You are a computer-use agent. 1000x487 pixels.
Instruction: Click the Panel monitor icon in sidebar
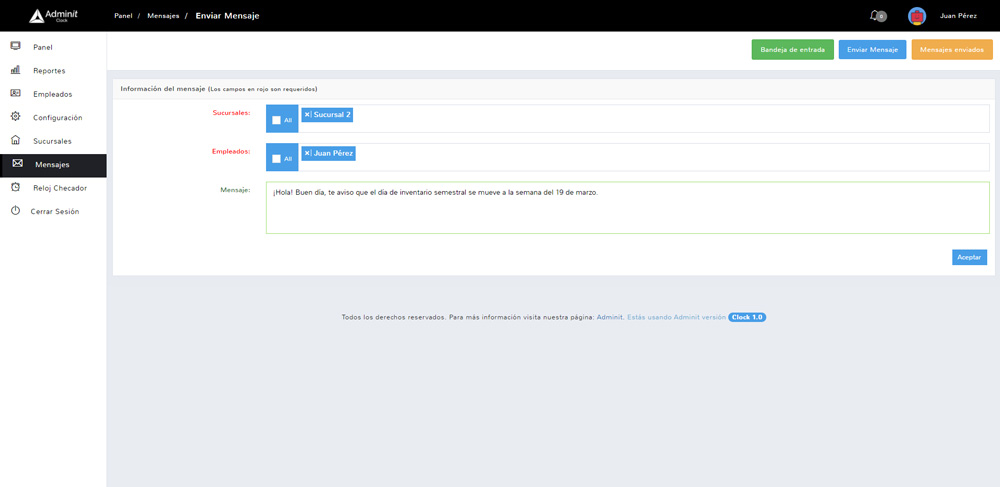tap(15, 46)
